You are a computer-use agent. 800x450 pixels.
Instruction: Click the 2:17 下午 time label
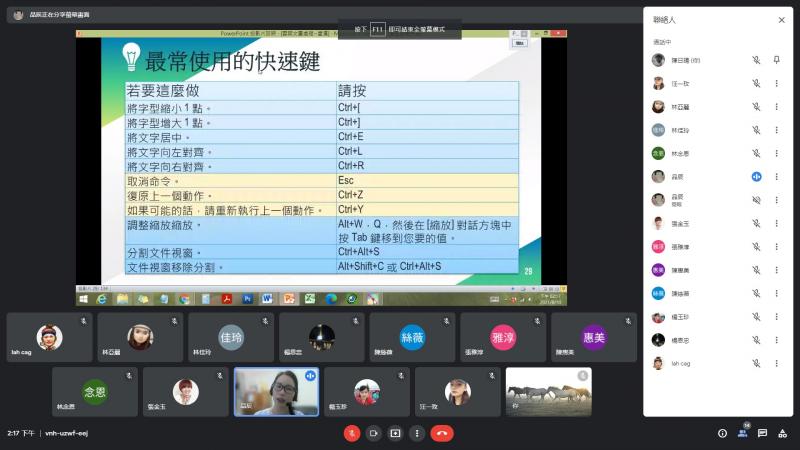[x=21, y=433]
